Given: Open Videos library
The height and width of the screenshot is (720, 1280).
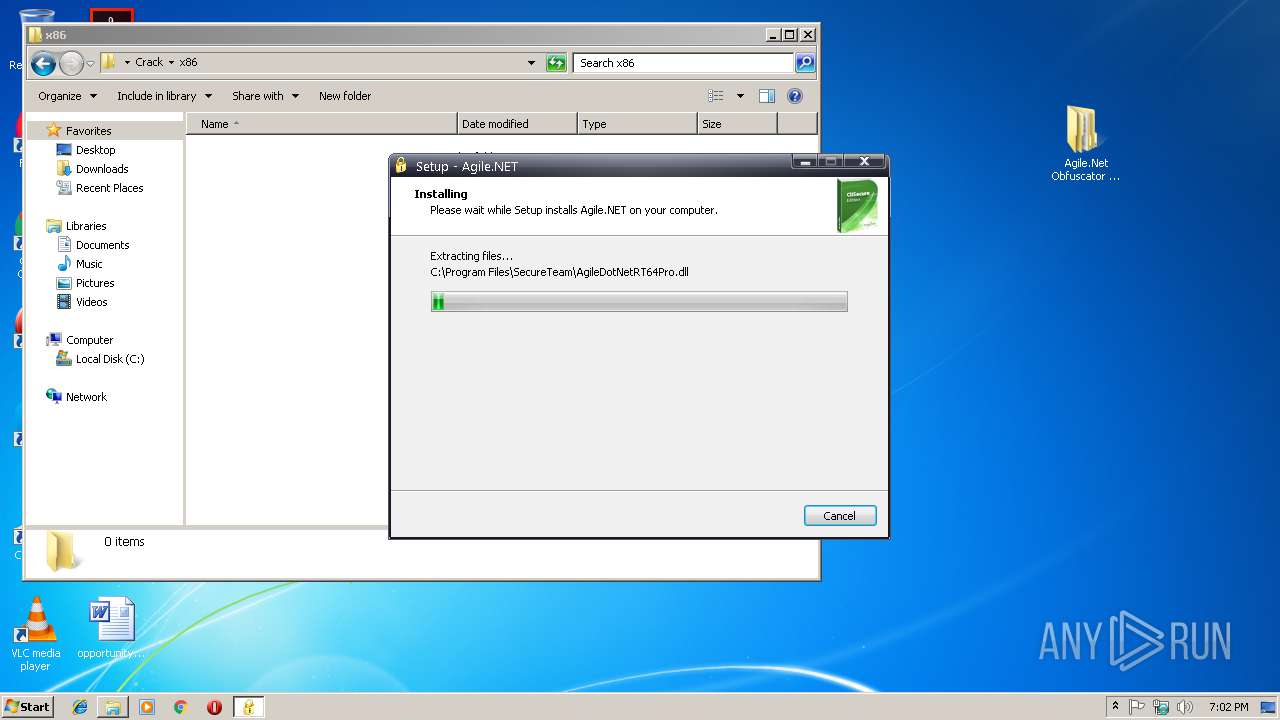Looking at the screenshot, I should coord(91,302).
